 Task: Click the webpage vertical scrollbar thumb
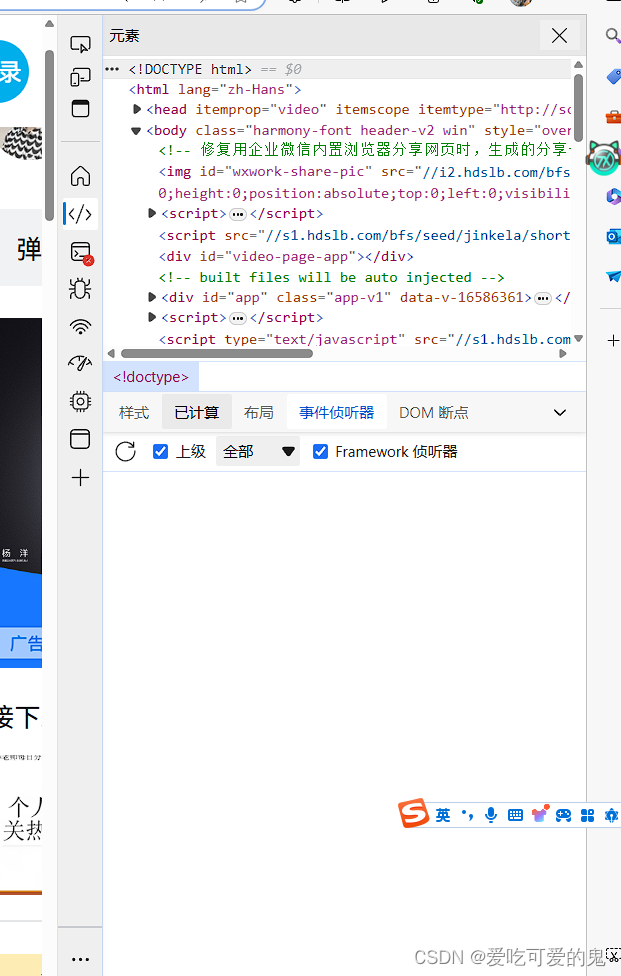(x=49, y=135)
